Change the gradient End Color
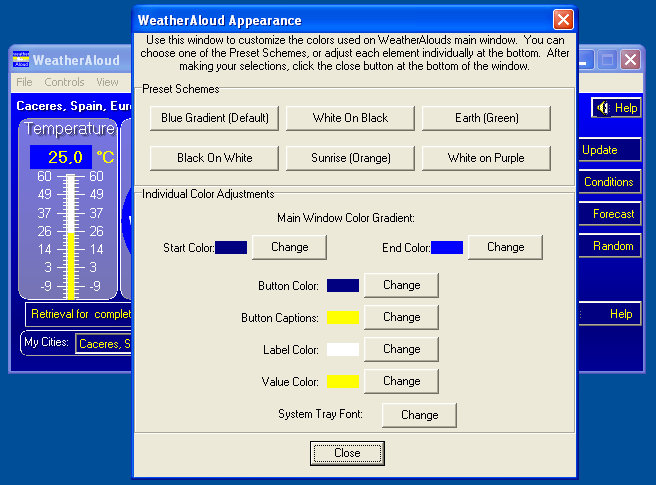Viewport: 656px width, 485px height. (505, 247)
